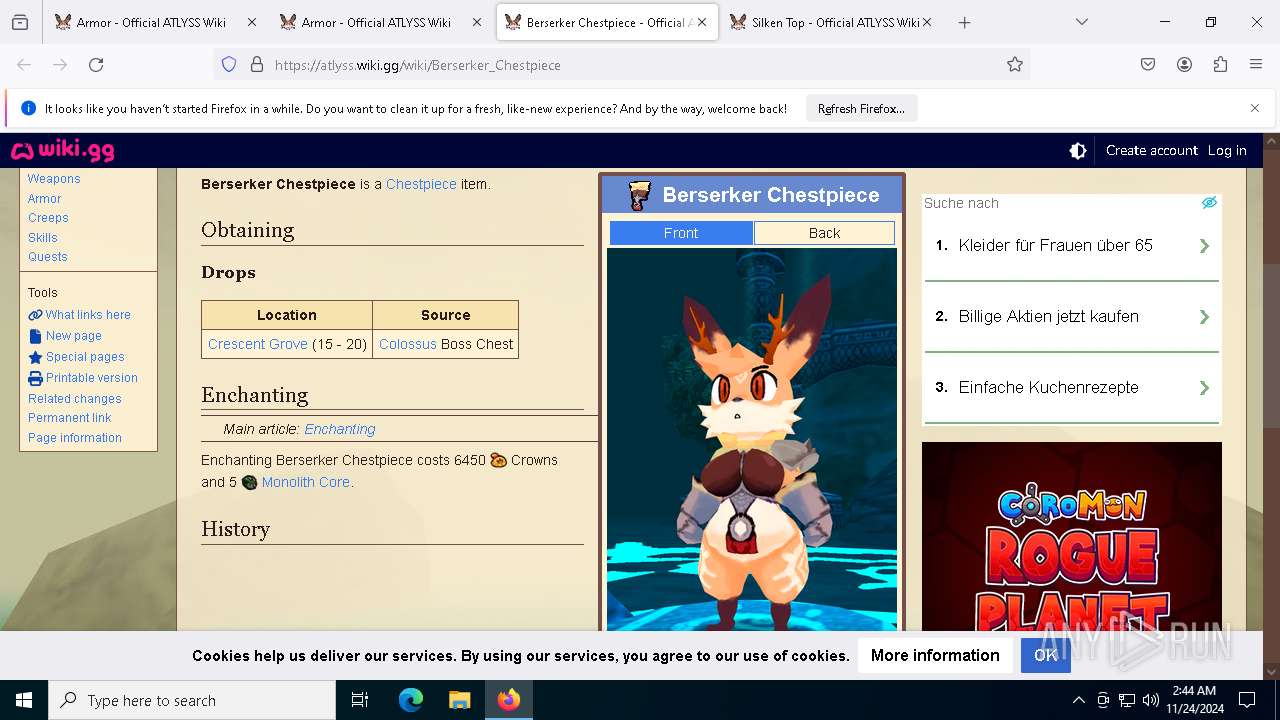Screen dimensions: 1280x720
Task: Open Firefox account icon
Action: coord(1184,64)
